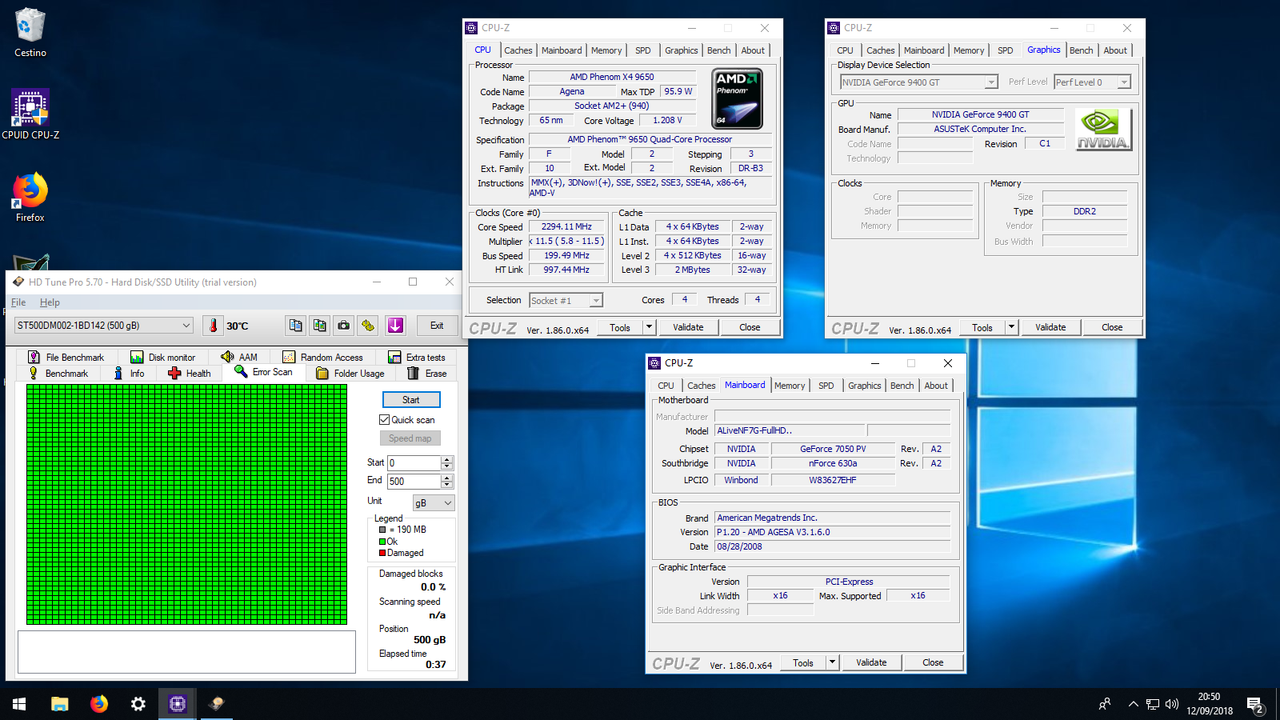Adjust End value stepper

point(447,481)
